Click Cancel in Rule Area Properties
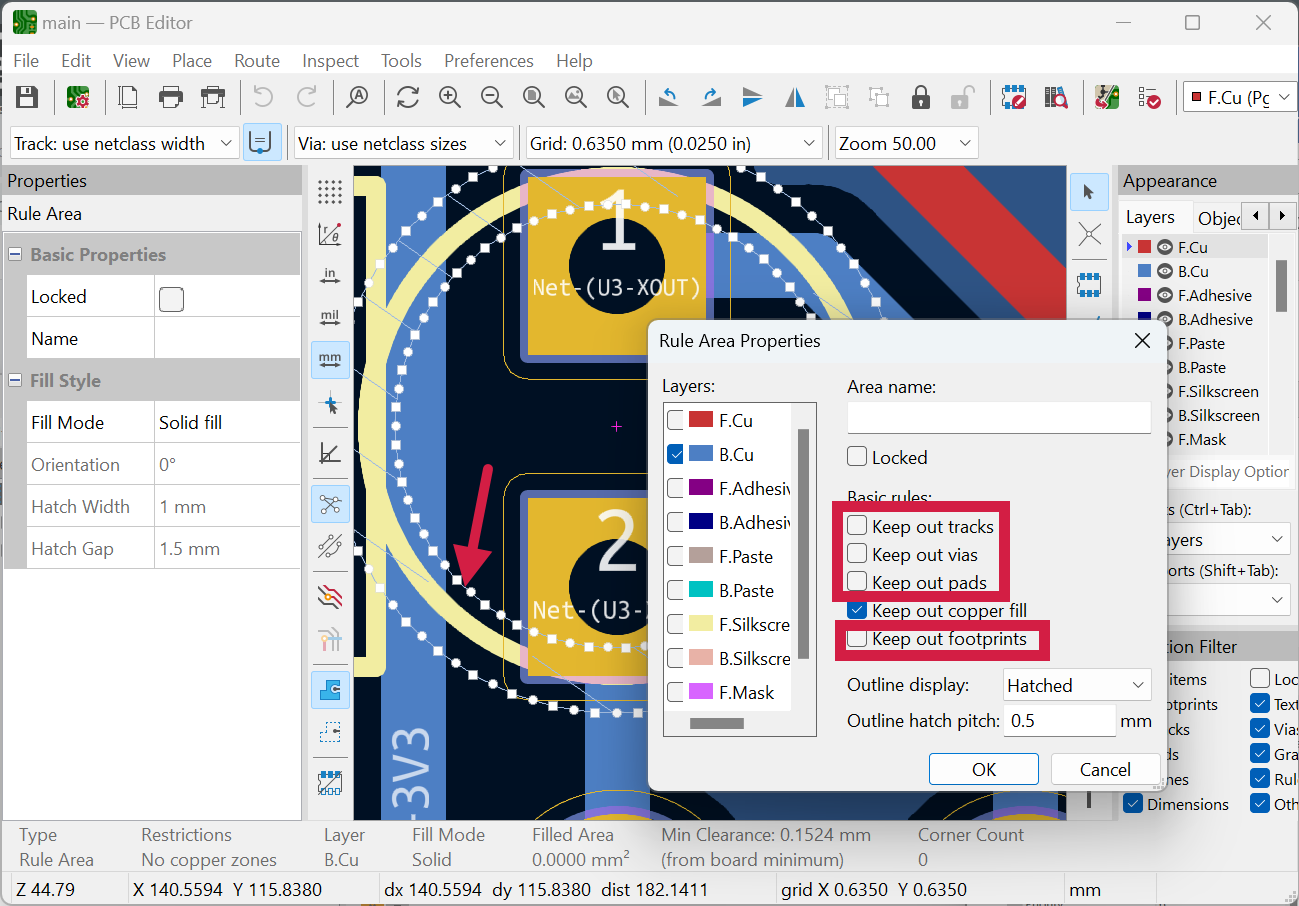Image resolution: width=1299 pixels, height=906 pixels. 1105,769
